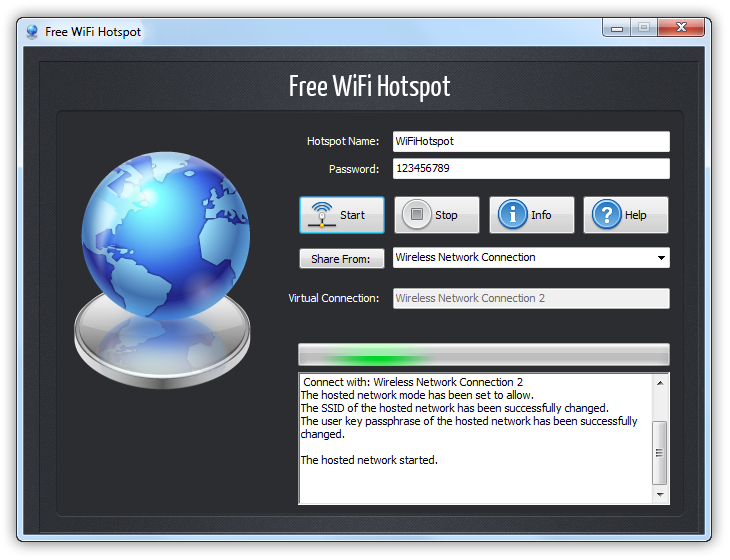
Task: Click the Virtual Connection disabled field
Action: point(530,298)
